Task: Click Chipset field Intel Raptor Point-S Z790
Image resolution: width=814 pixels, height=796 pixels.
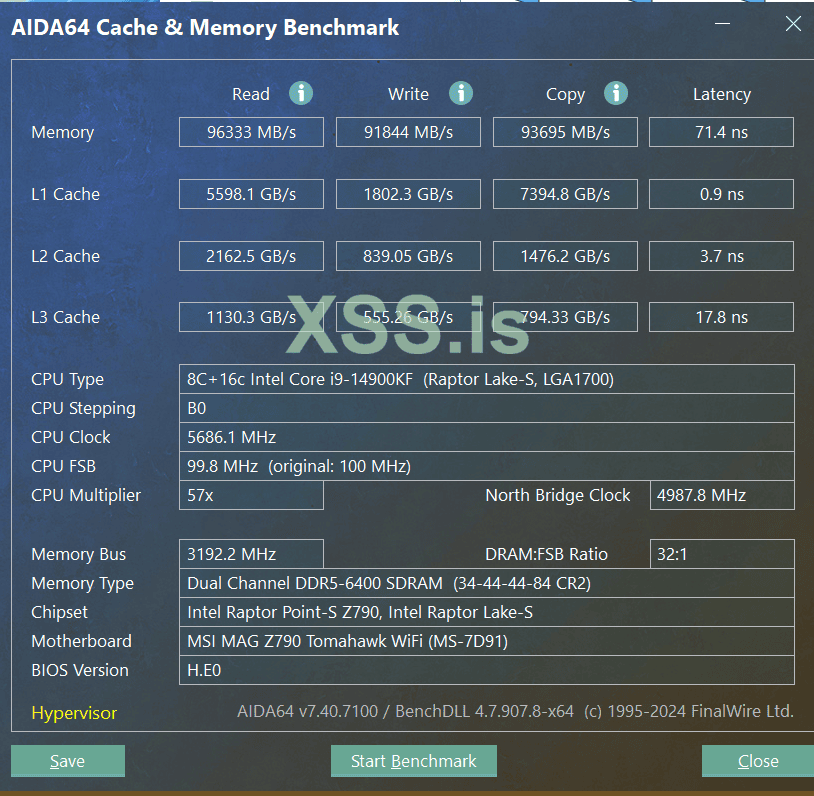Action: (x=486, y=612)
